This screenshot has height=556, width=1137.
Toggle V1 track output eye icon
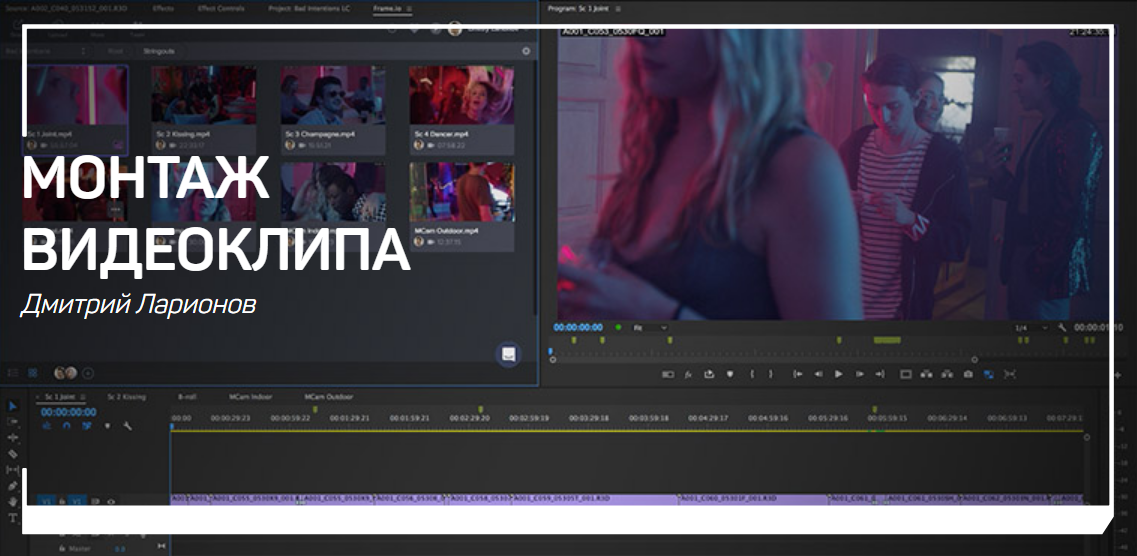pyautogui.click(x=111, y=500)
